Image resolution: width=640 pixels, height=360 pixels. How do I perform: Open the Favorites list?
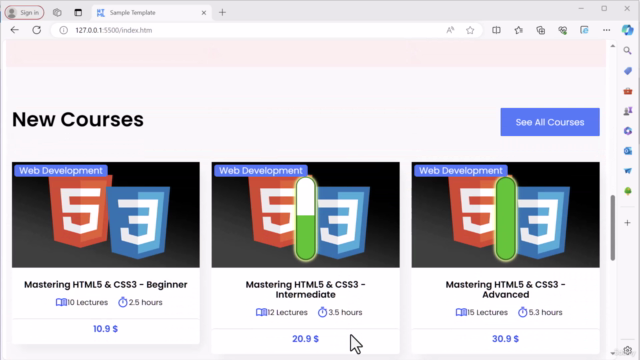click(x=518, y=30)
